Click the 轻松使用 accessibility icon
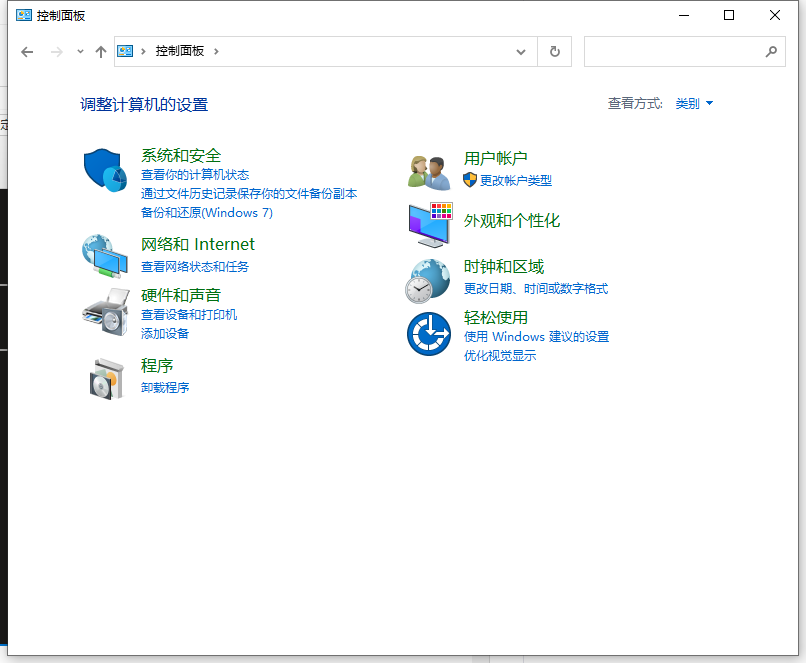Screen dimensions: 806x663 click(428, 333)
